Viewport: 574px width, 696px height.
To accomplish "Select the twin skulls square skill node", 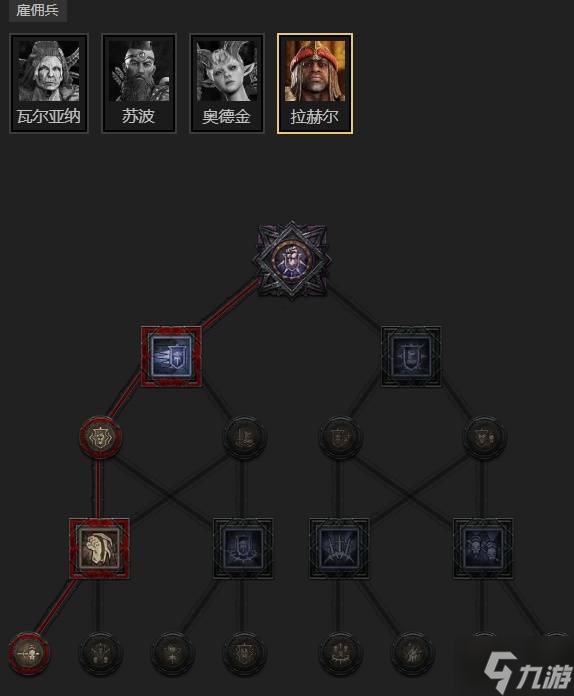I will 483,549.
